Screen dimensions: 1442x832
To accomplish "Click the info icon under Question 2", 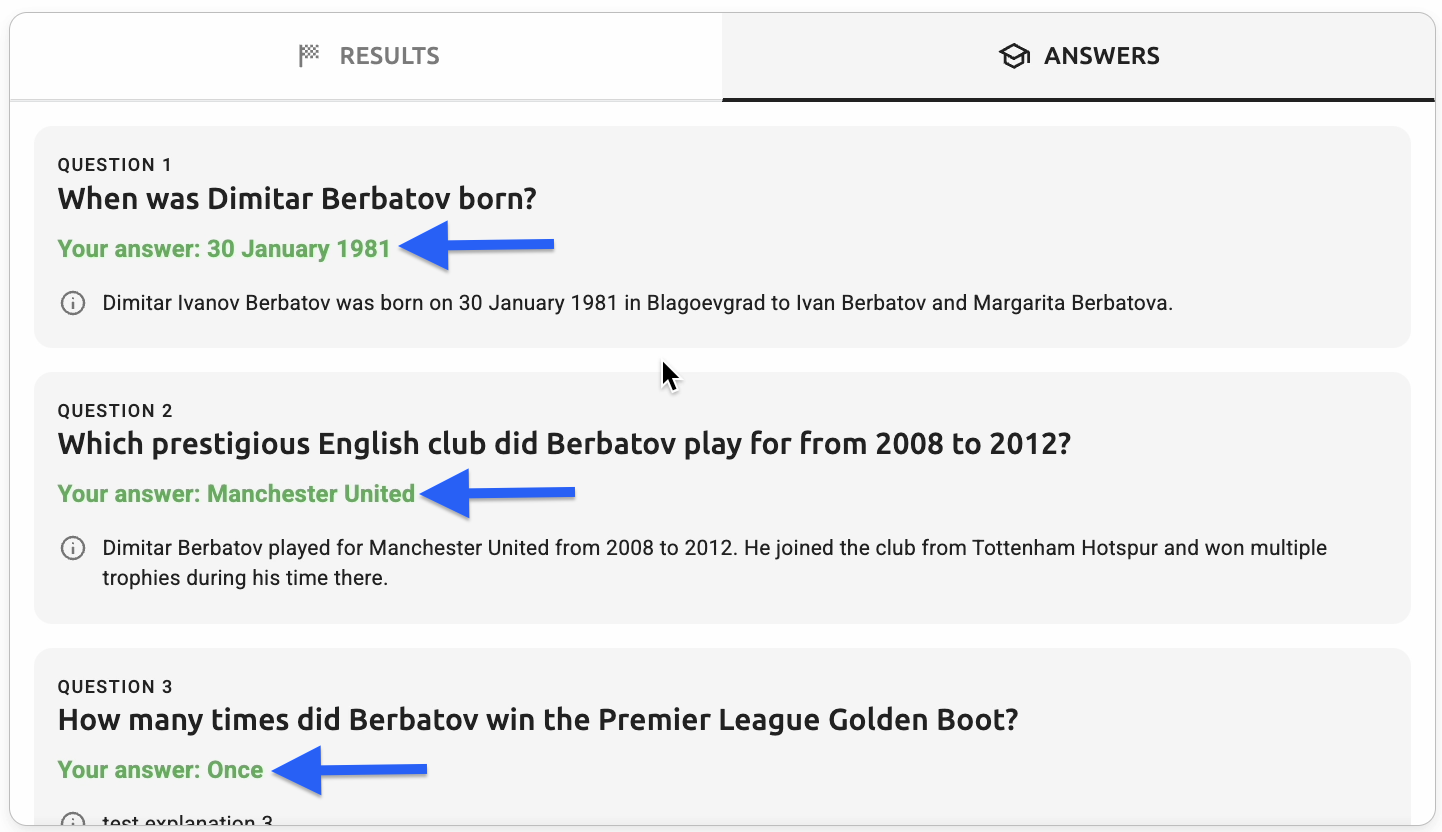I will point(73,548).
